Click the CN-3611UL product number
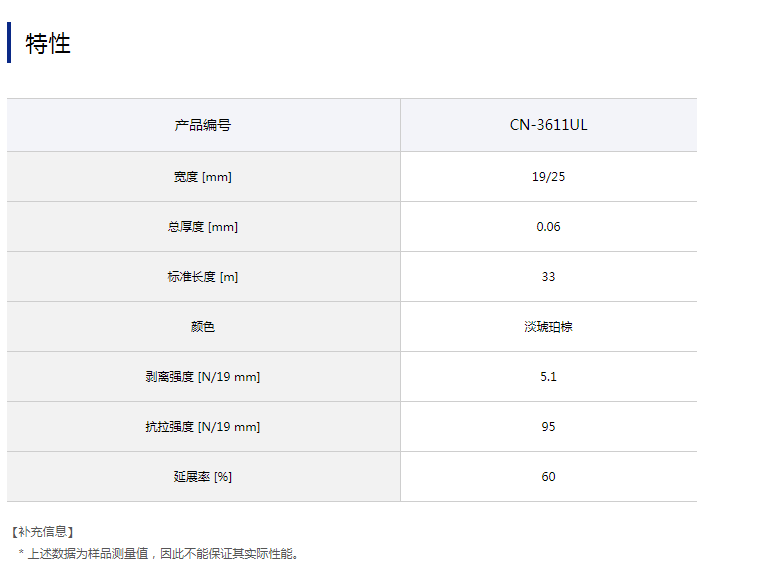760x573 pixels. pyautogui.click(x=548, y=125)
